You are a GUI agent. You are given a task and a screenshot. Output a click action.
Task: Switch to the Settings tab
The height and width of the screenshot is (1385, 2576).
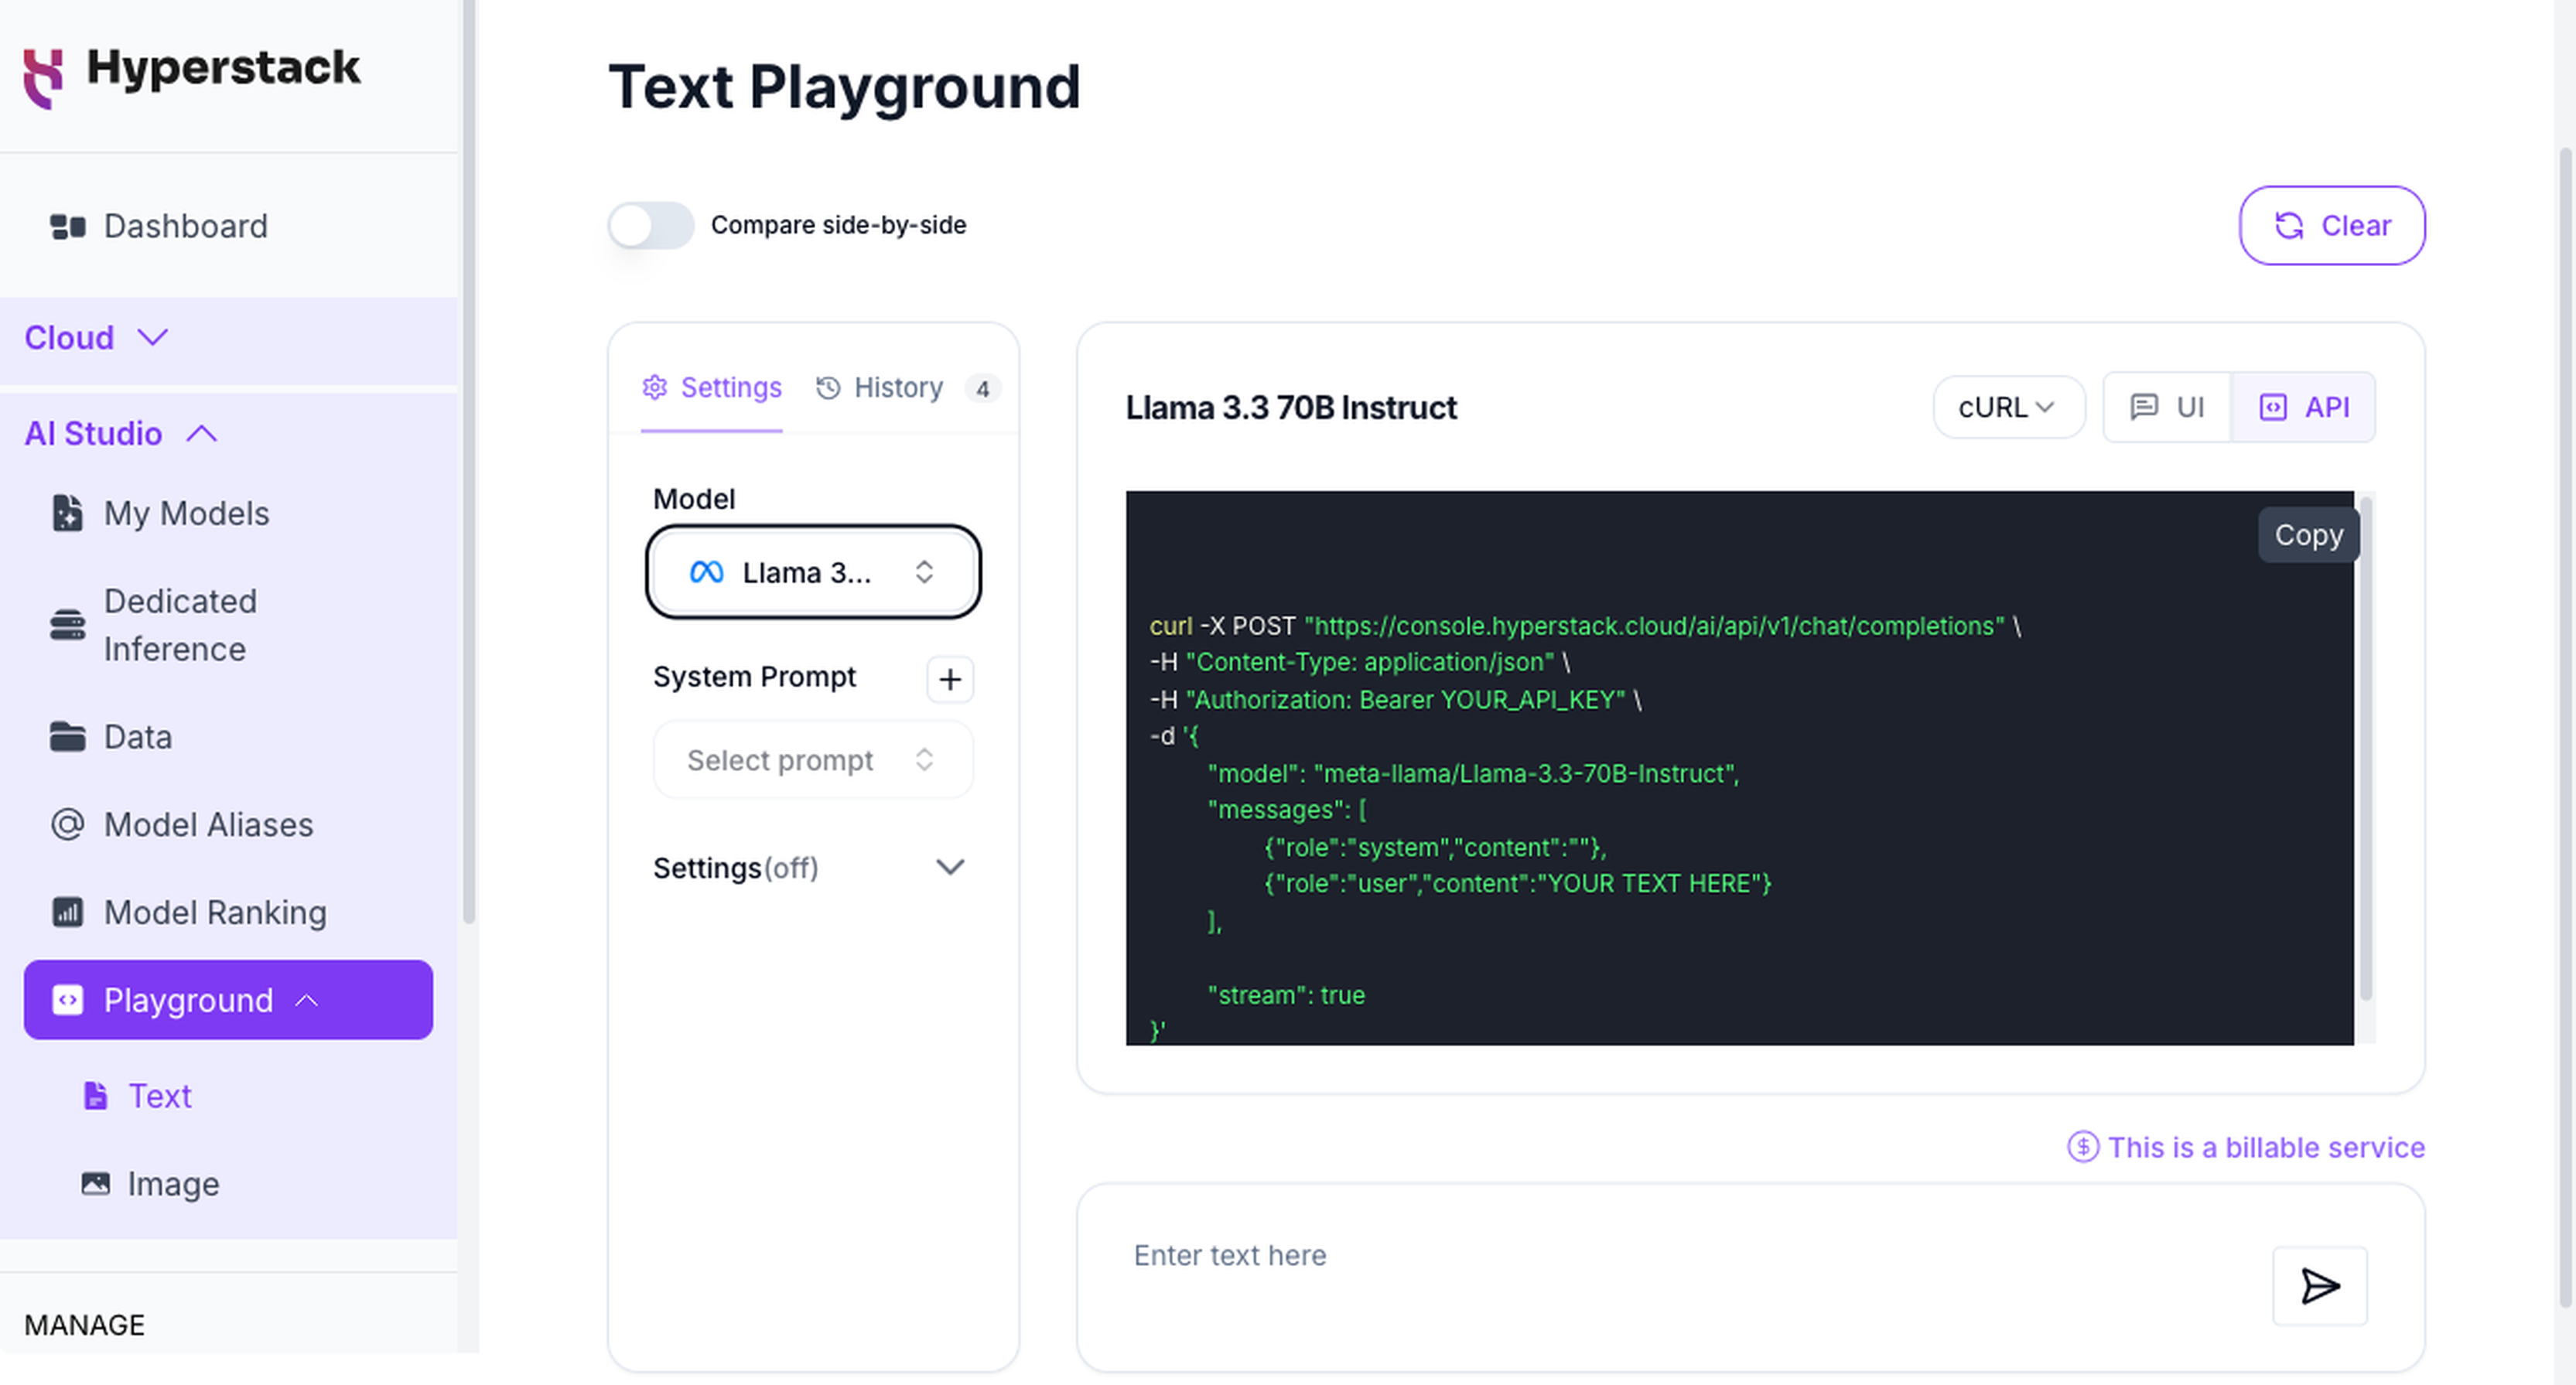point(711,388)
